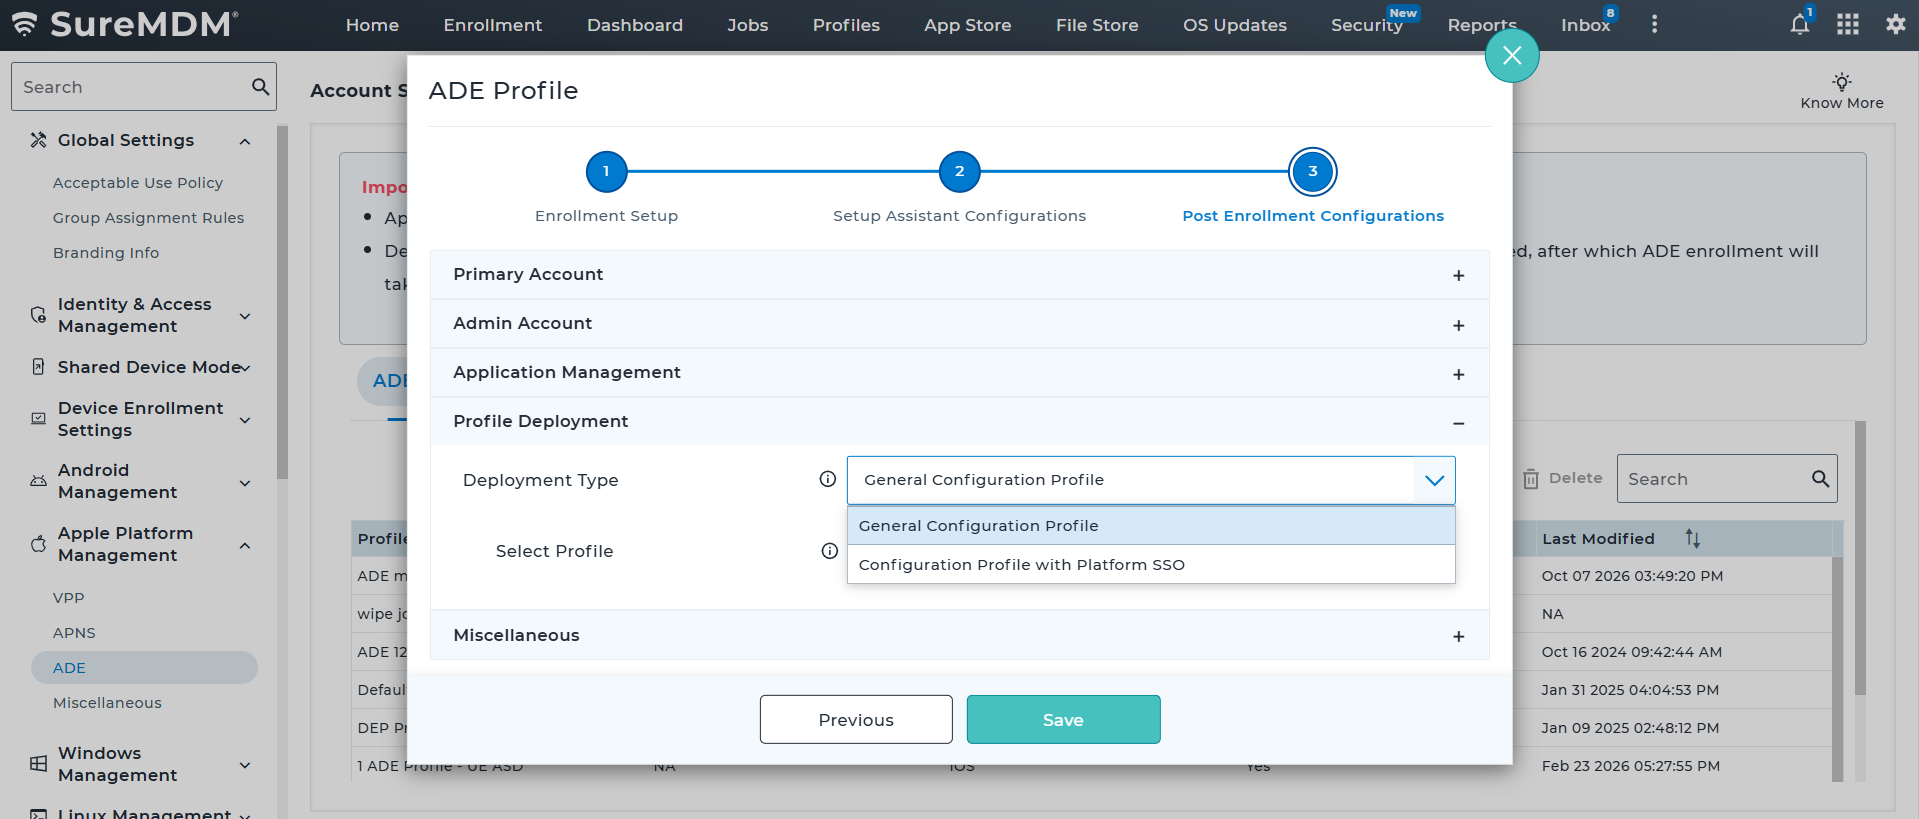Click the Global Settings tools icon
Screen dimensions: 1919x819
38,140
